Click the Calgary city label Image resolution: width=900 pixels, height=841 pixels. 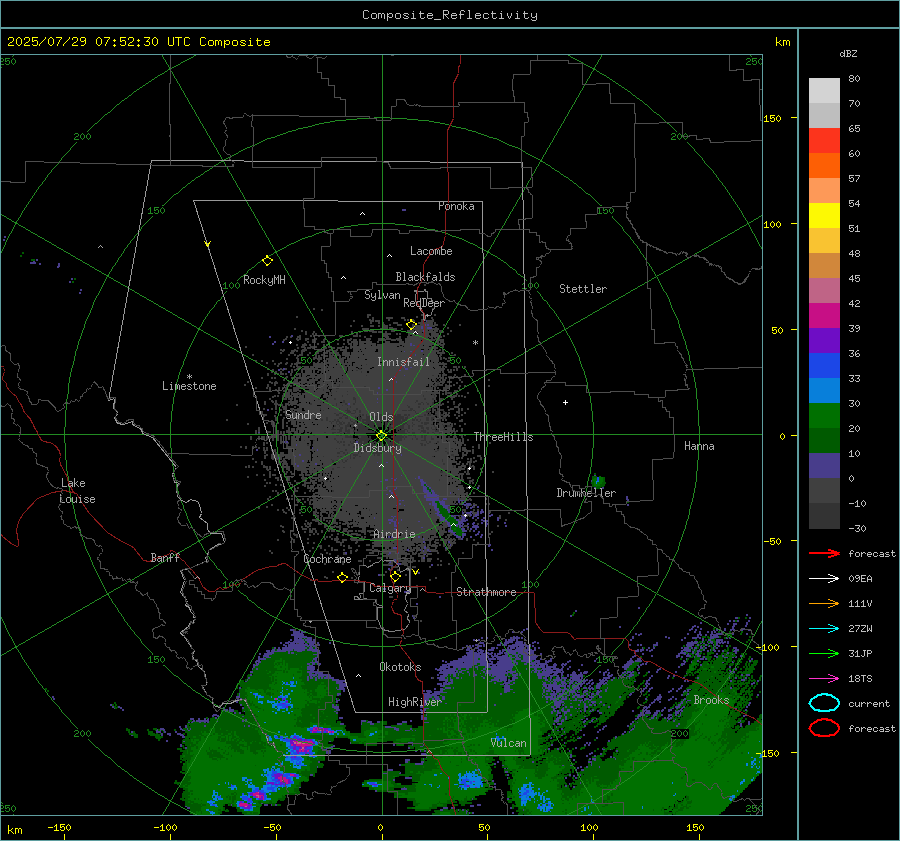click(390, 588)
